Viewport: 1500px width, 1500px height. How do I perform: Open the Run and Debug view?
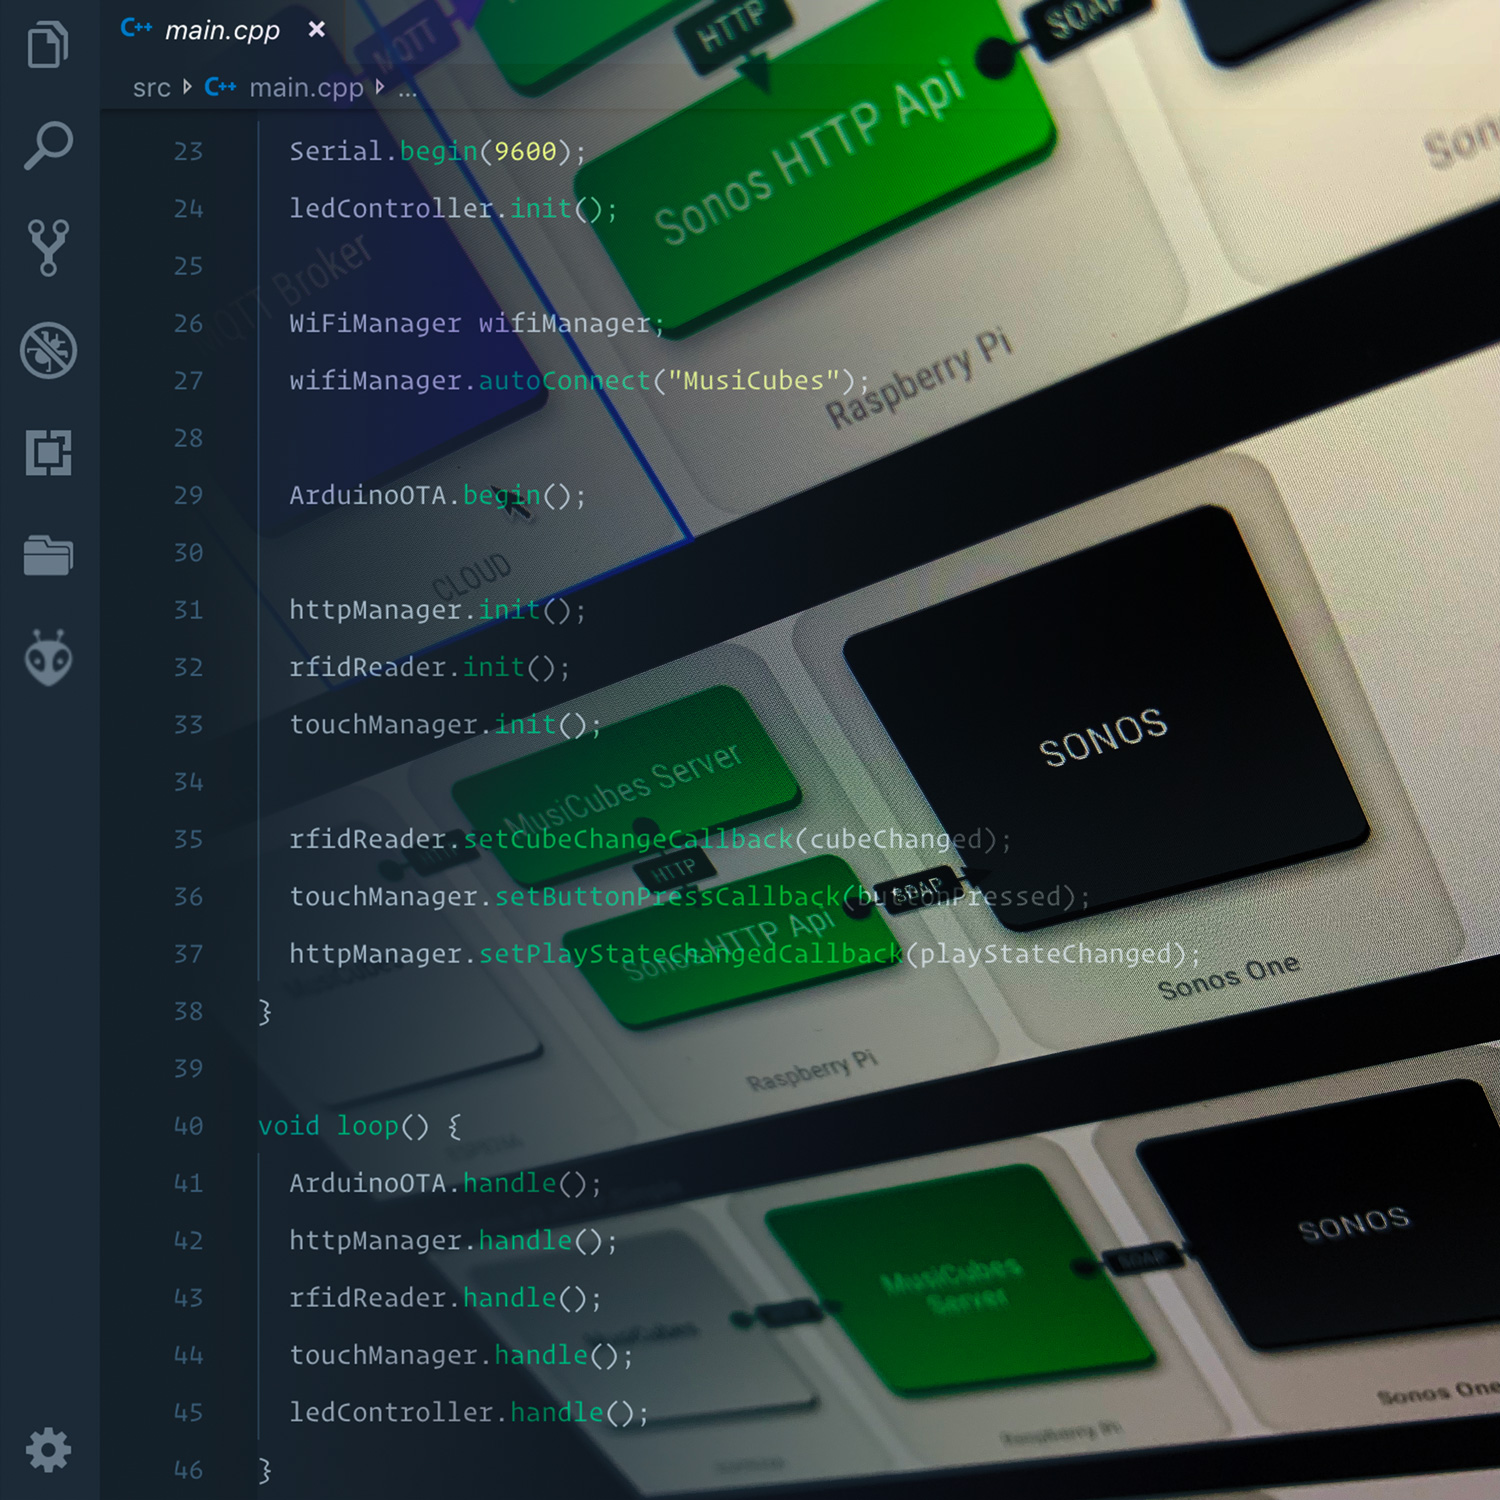[x=48, y=350]
